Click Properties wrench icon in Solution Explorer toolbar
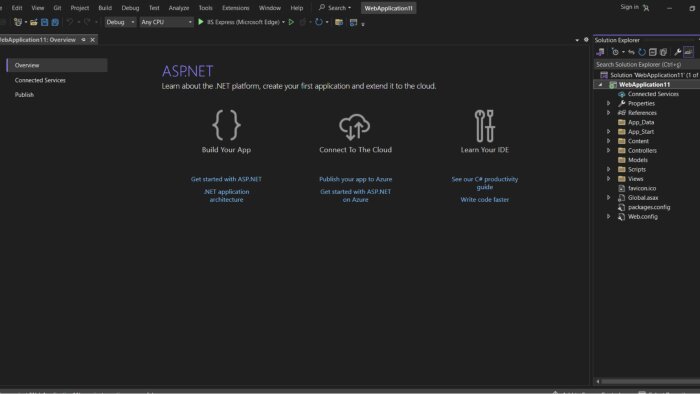 [x=678, y=52]
